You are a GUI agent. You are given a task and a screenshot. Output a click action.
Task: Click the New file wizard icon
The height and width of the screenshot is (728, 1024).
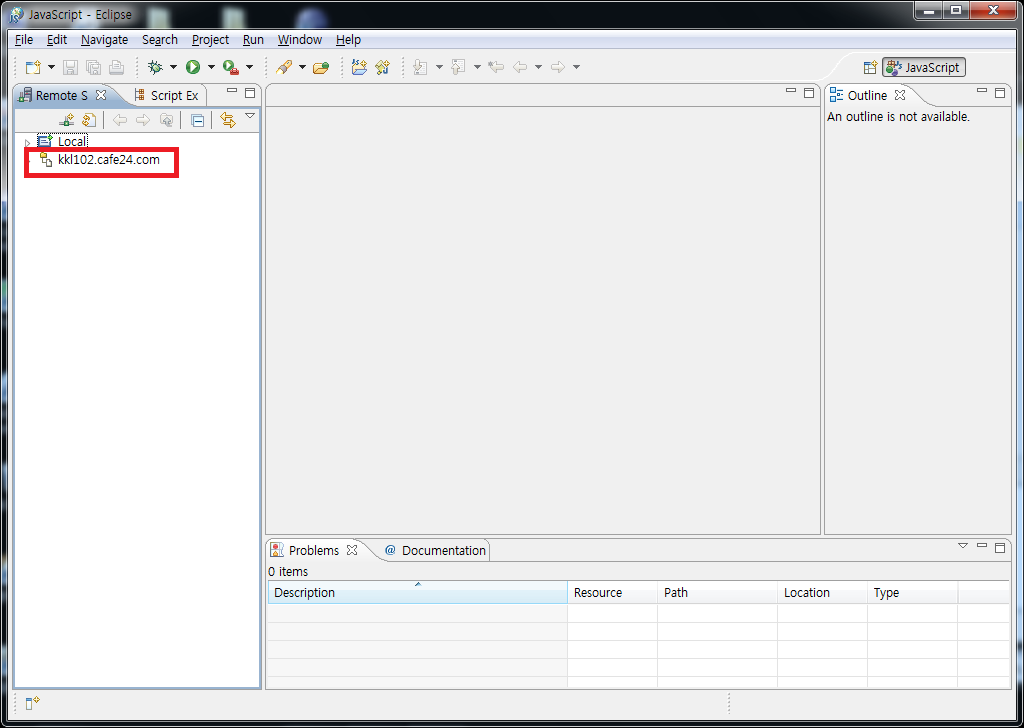click(x=33, y=67)
